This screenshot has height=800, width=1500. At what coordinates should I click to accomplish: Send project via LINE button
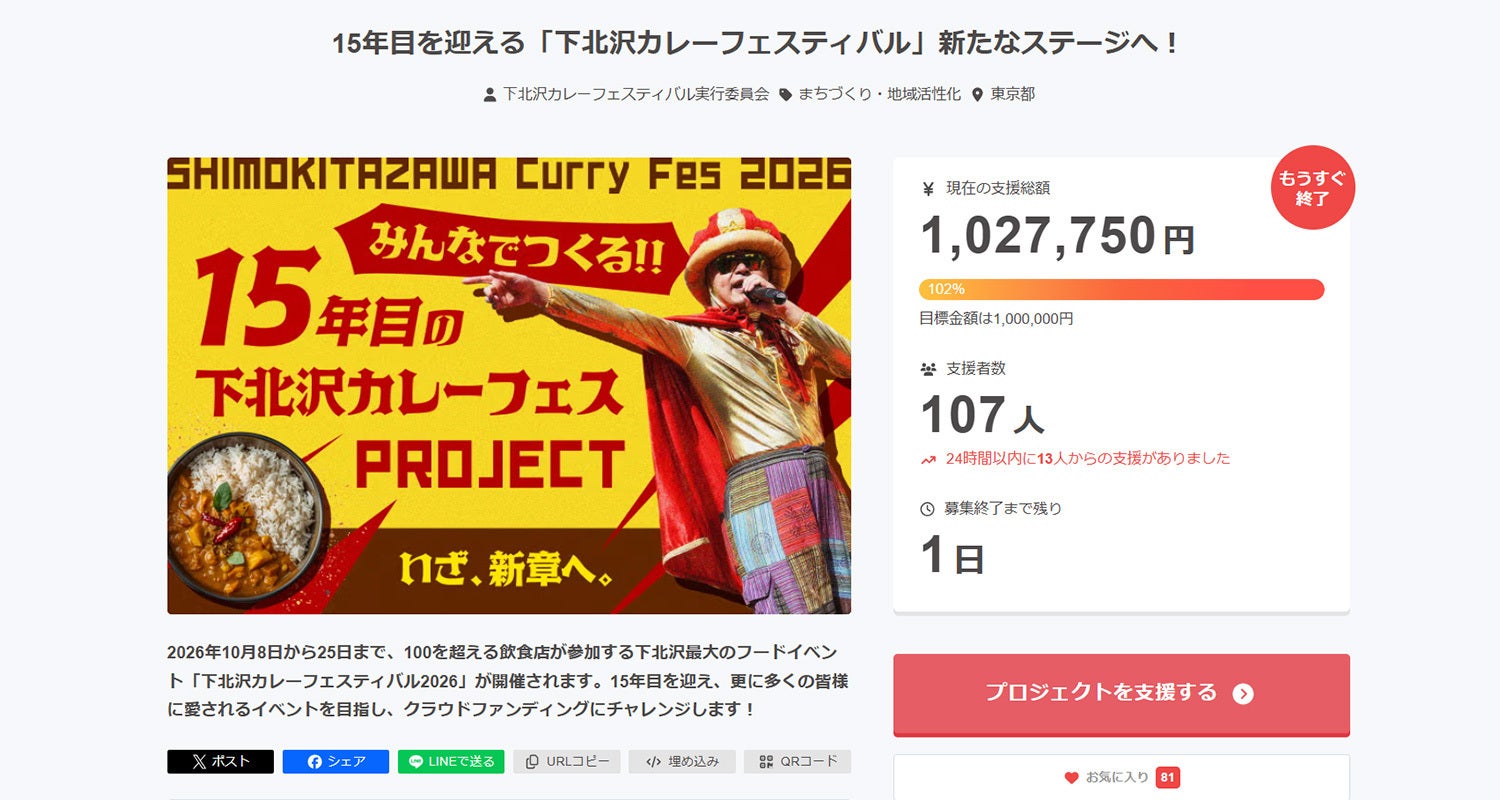(451, 761)
